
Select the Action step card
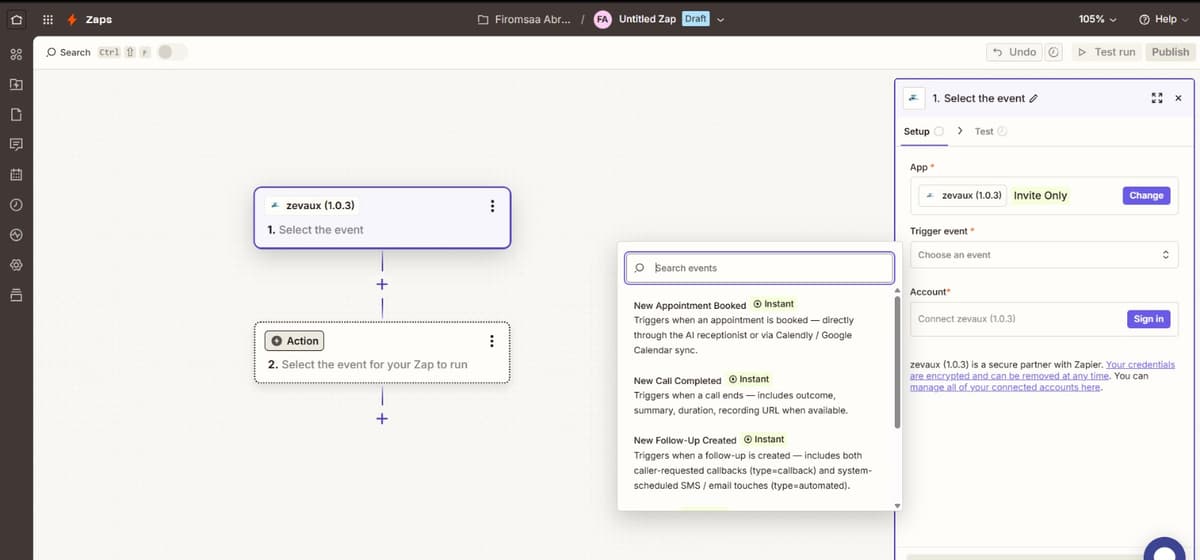[x=382, y=352]
